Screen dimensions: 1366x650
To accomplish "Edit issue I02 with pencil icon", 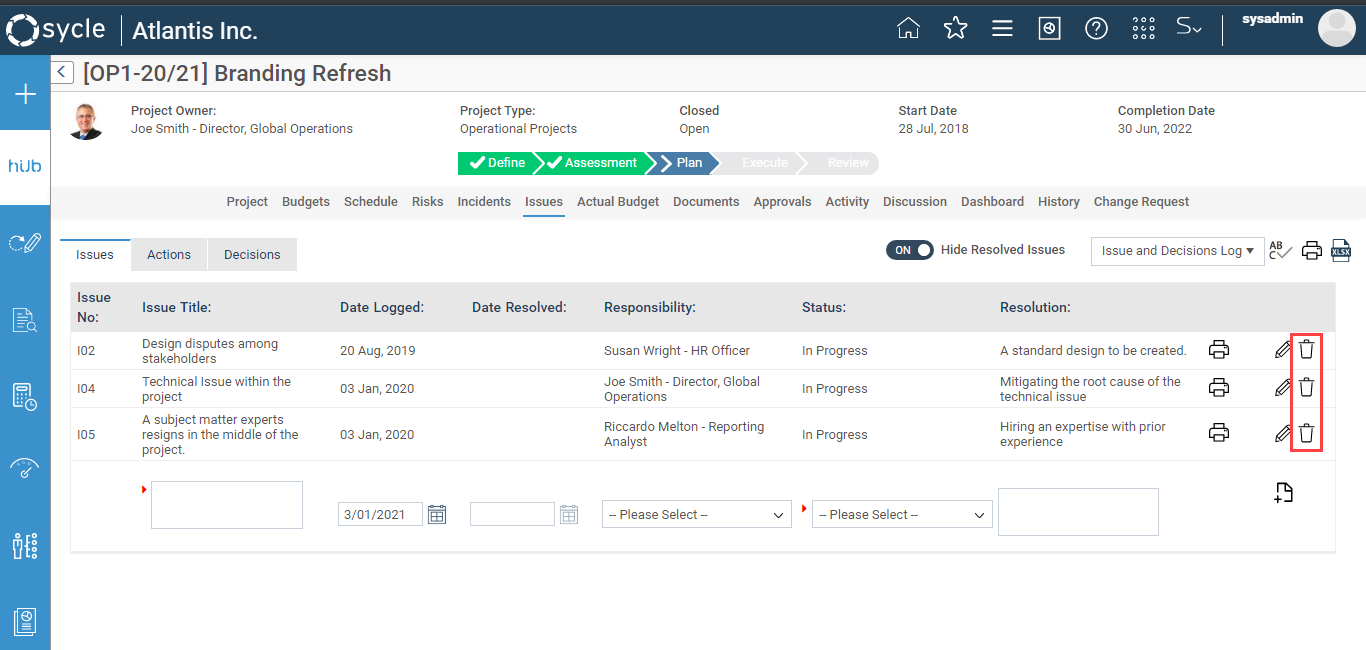I will [1283, 350].
